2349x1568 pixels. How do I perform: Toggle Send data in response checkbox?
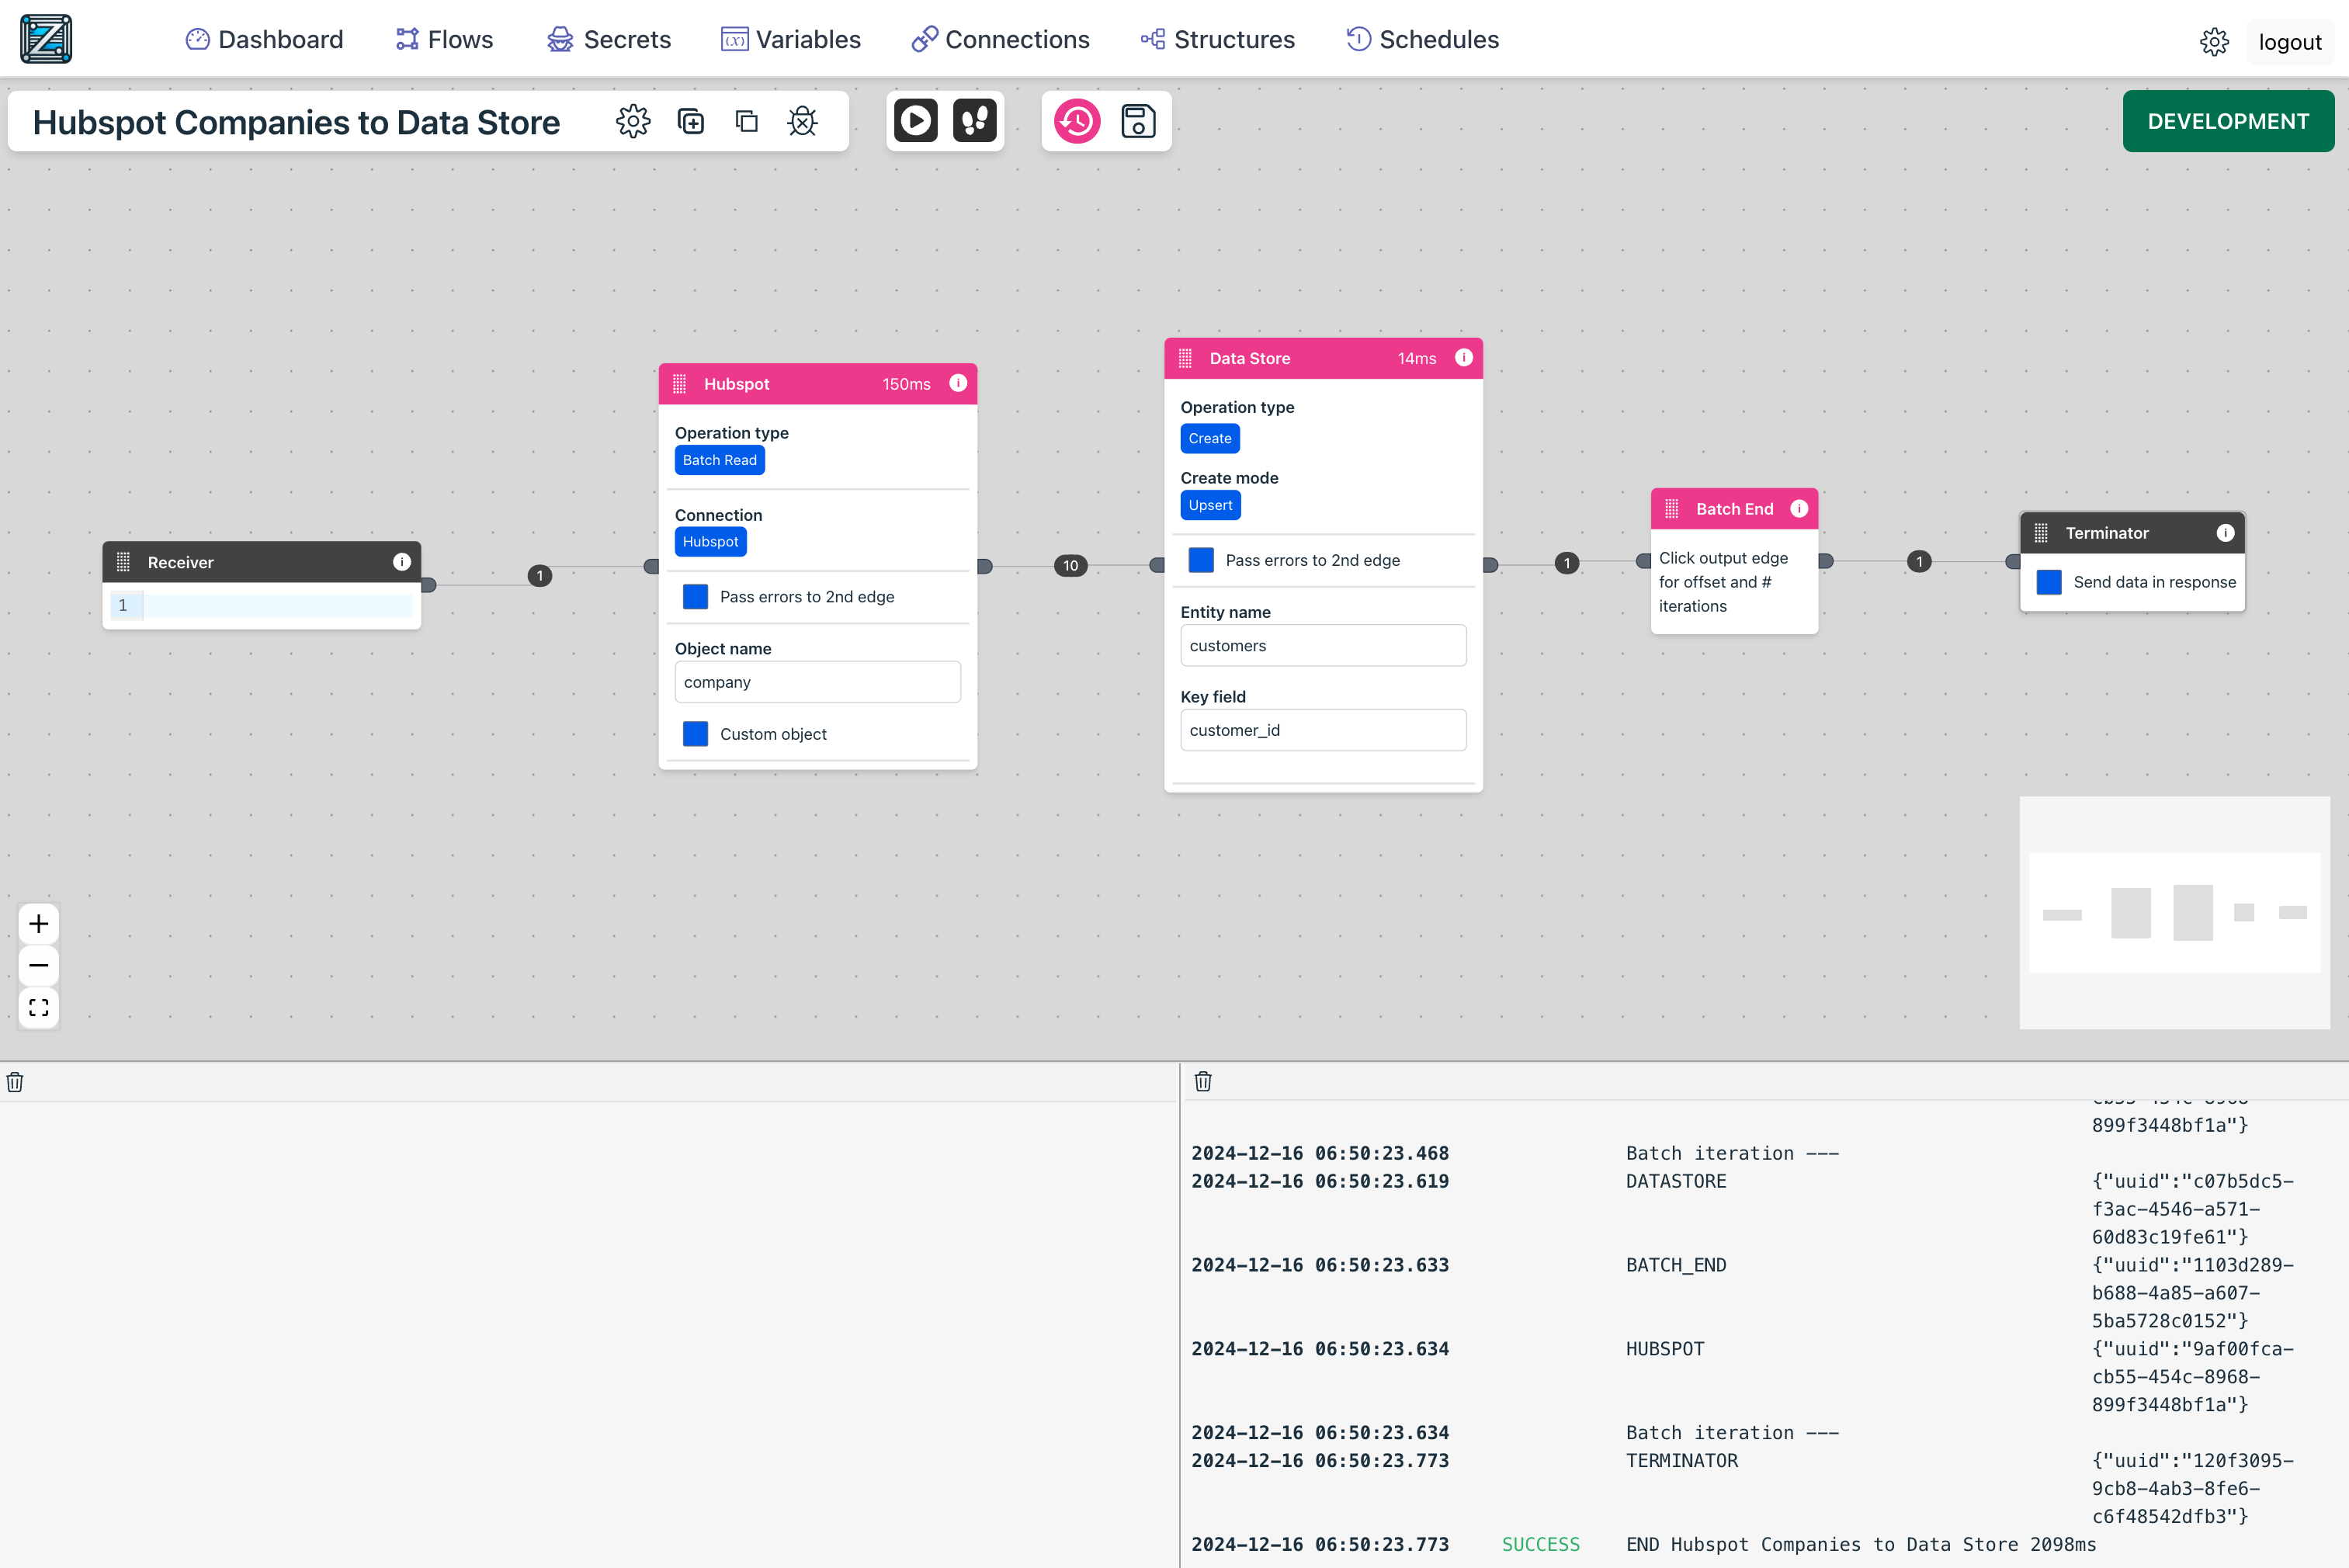(x=2049, y=582)
